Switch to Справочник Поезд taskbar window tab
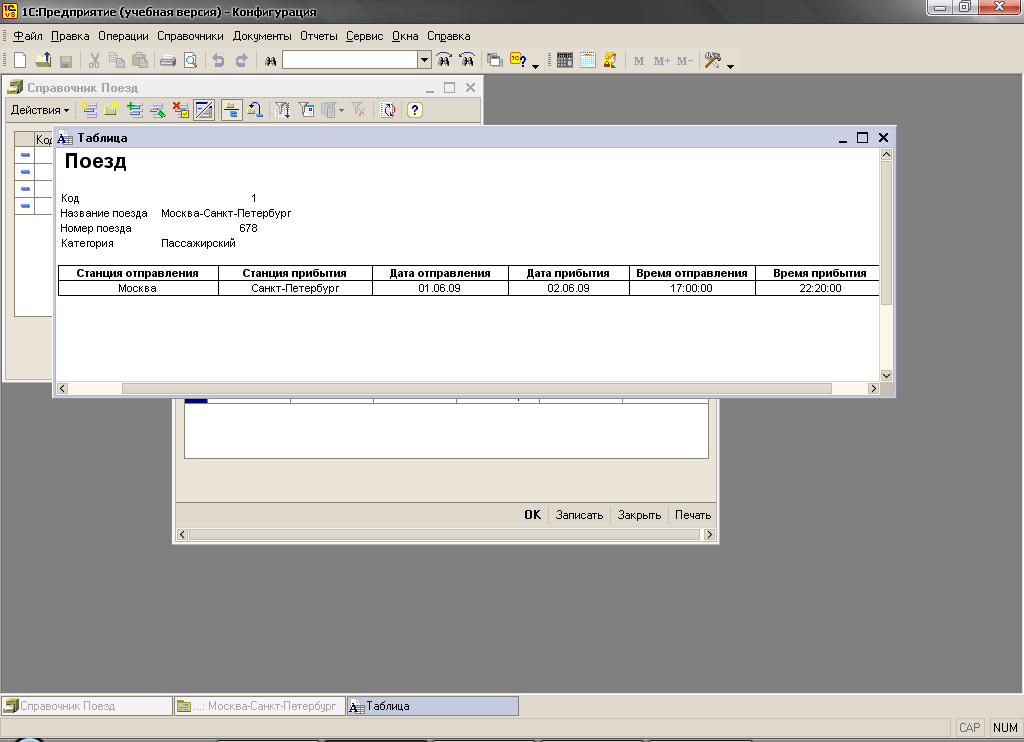The image size is (1024, 742). pyautogui.click(x=87, y=706)
